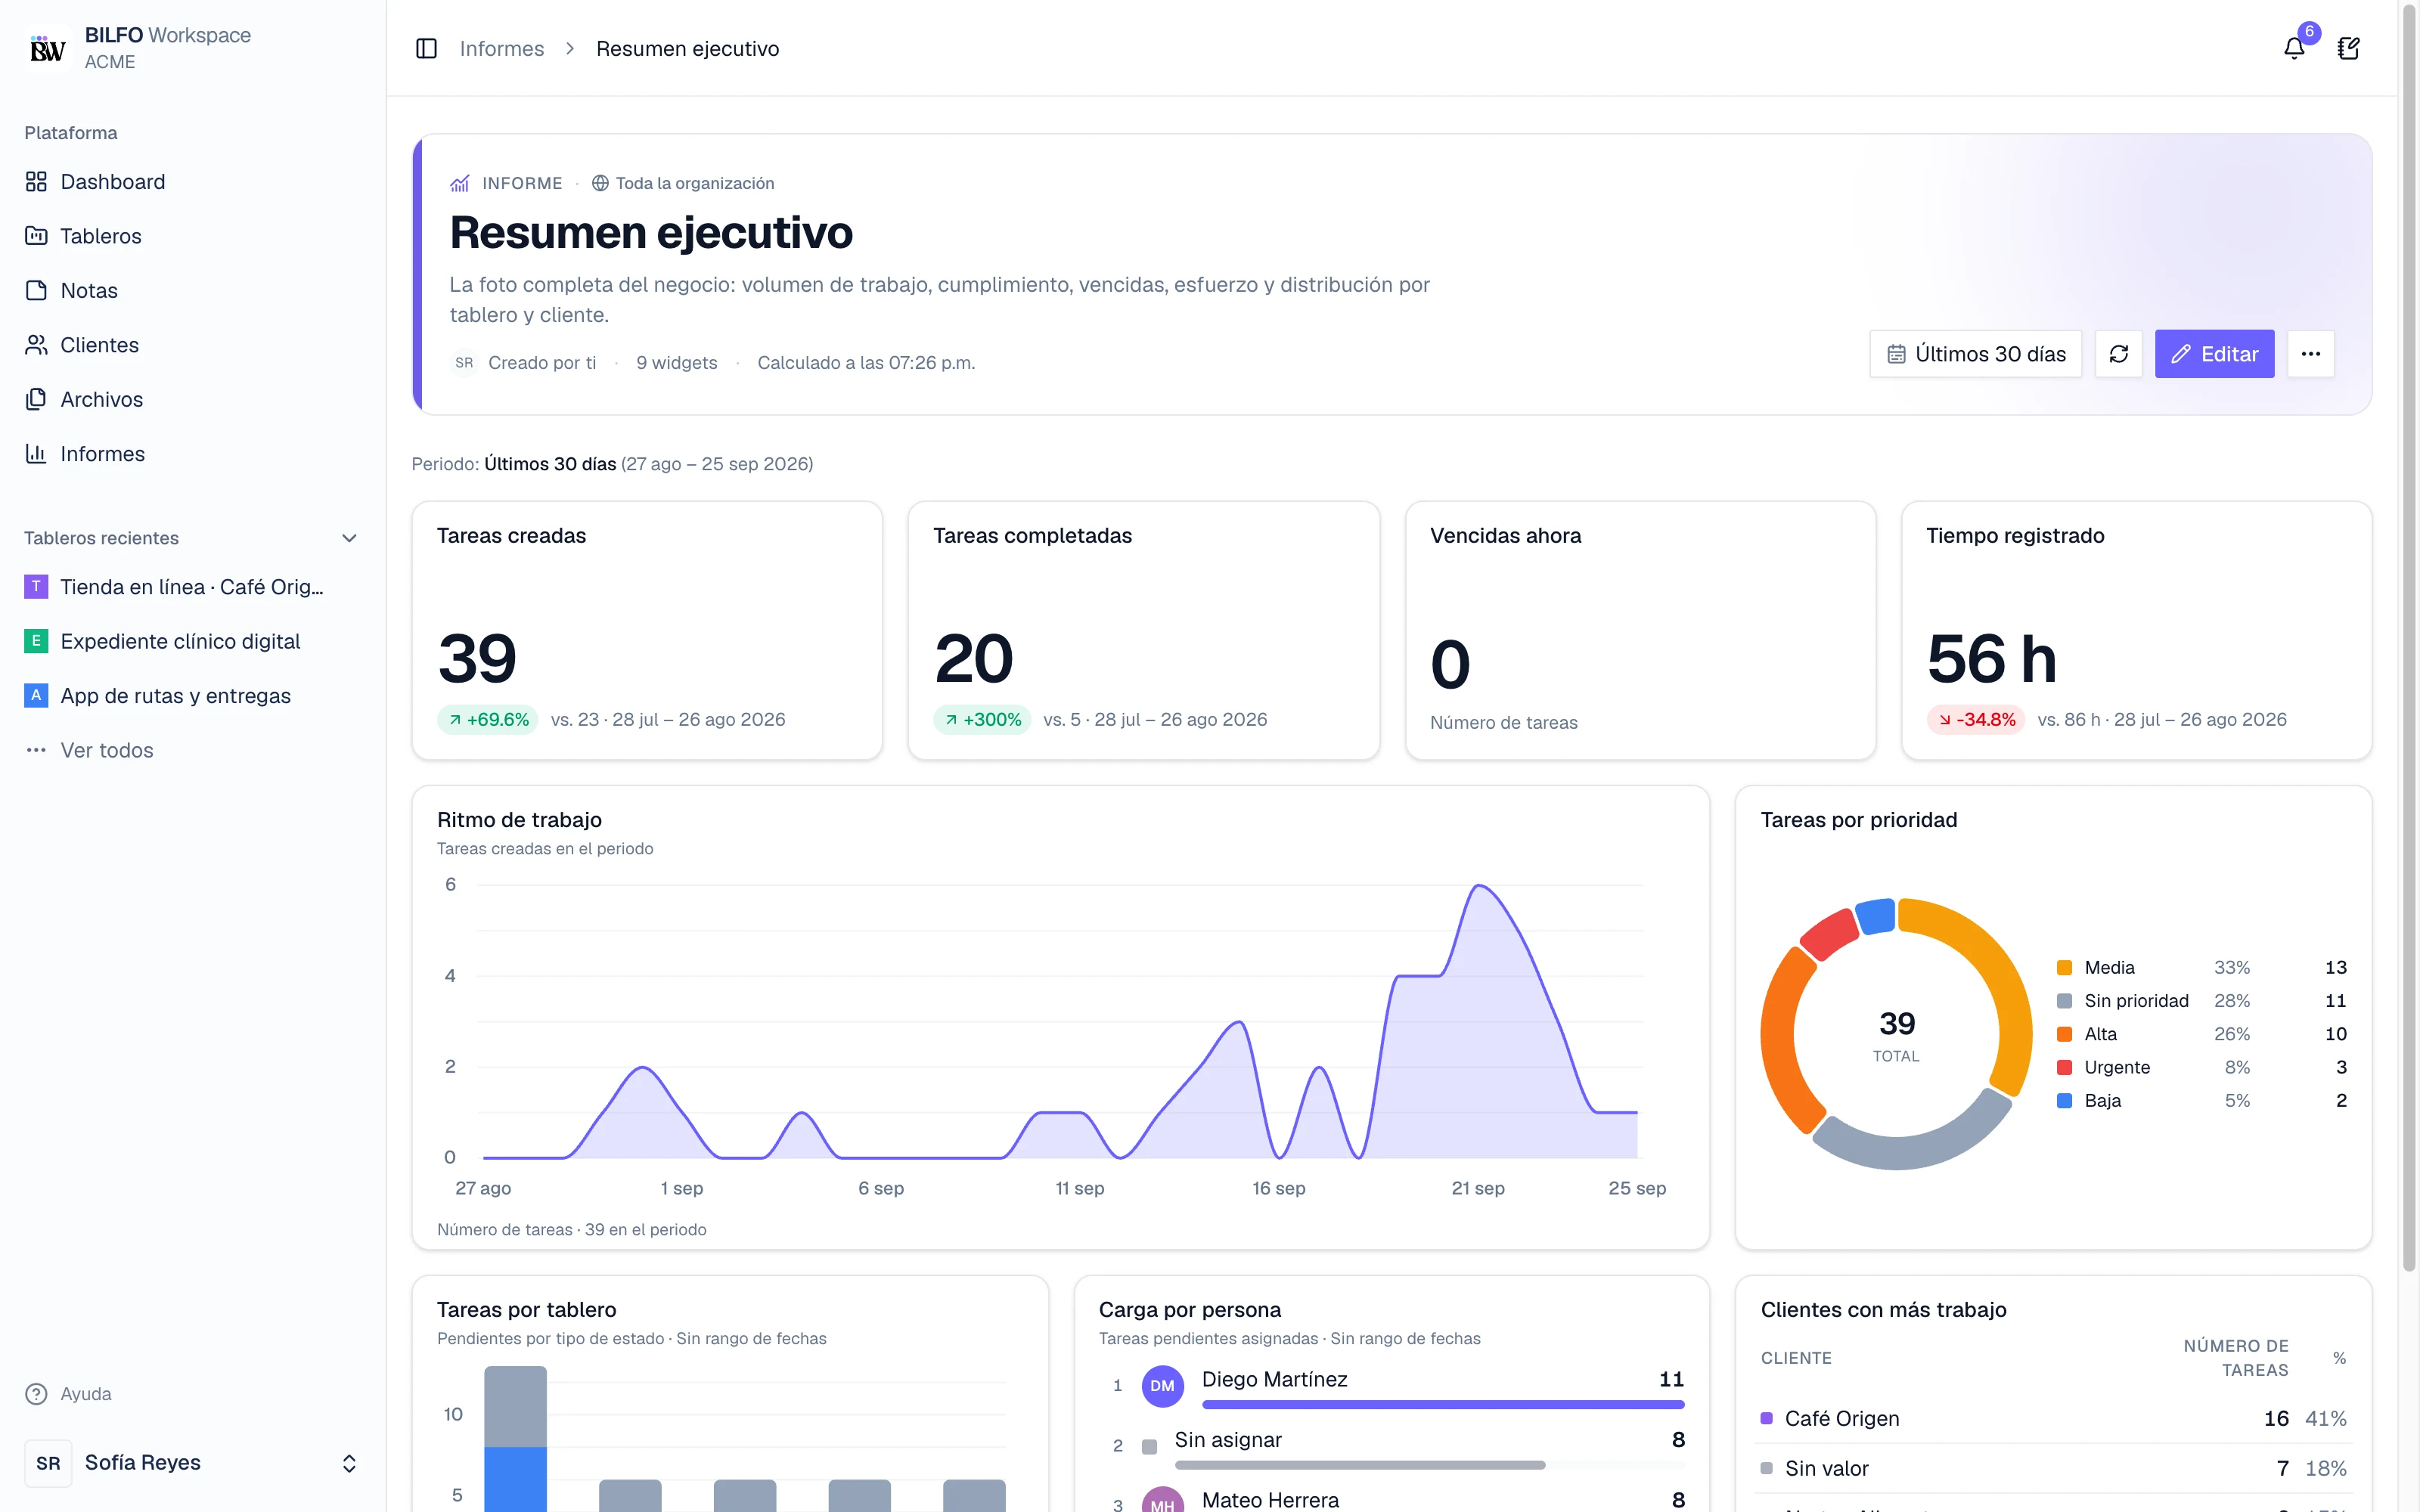2420x1512 pixels.
Task: Expand the Sofía Reyes user menu
Action: click(193, 1463)
